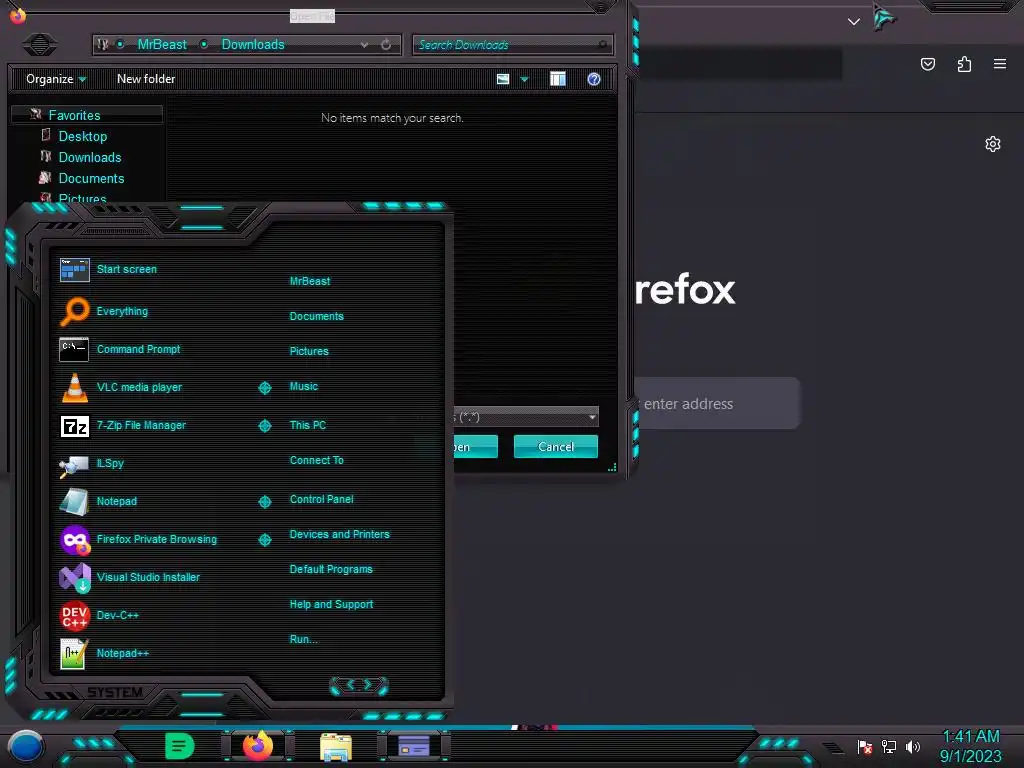
Task: Click the Start orb button
Action: click(x=25, y=747)
